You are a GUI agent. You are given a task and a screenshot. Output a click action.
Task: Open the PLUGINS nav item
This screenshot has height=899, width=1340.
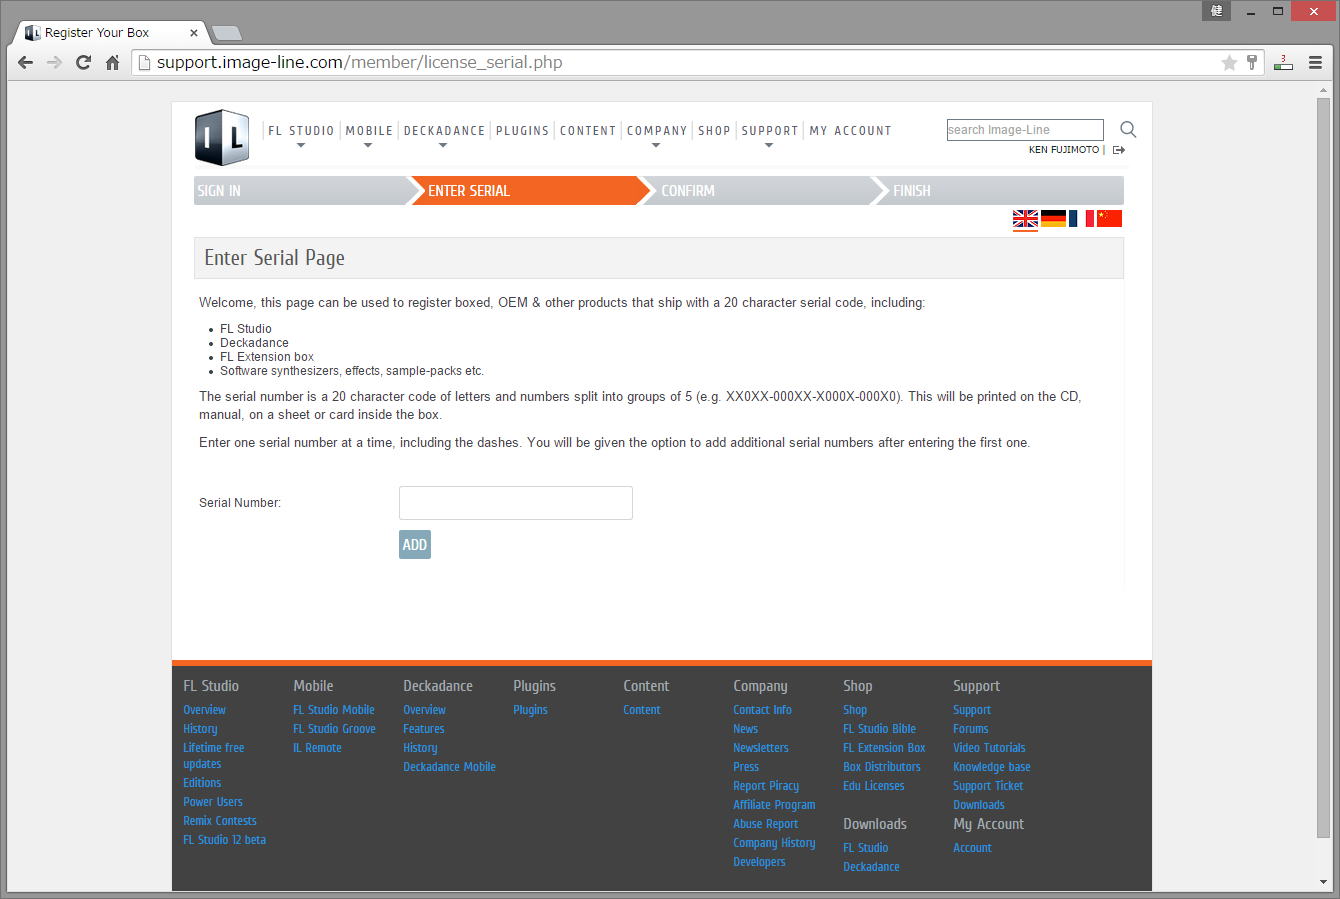(522, 131)
